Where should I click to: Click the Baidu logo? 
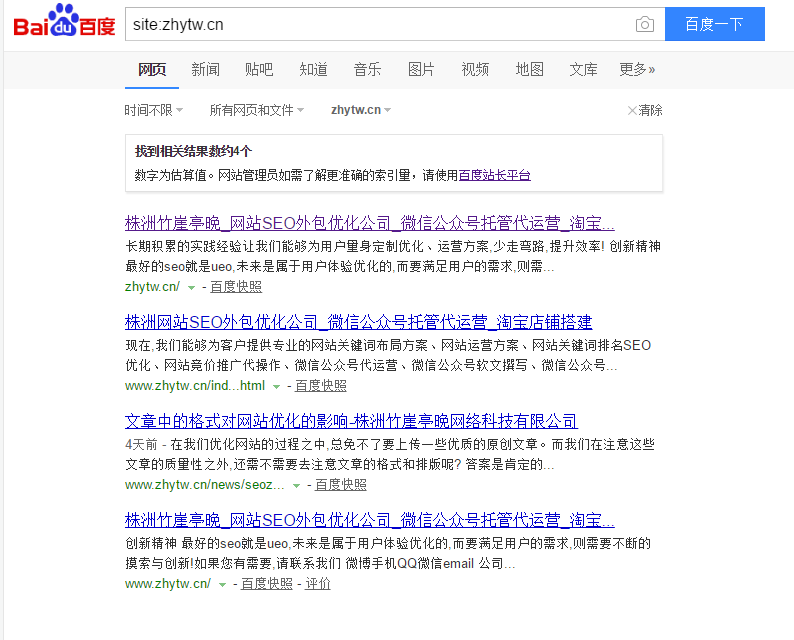64,21
